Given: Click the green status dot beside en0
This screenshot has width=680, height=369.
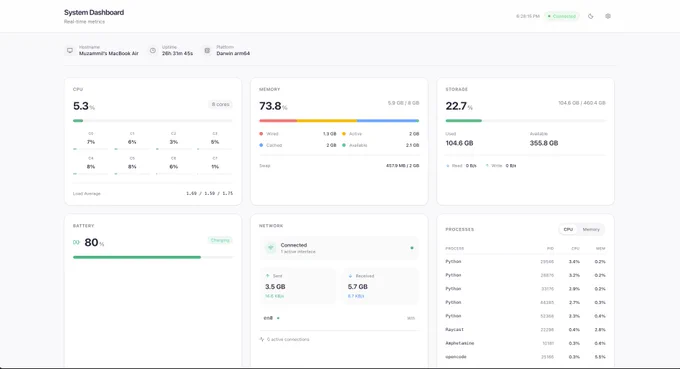Looking at the screenshot, I should click(278, 318).
